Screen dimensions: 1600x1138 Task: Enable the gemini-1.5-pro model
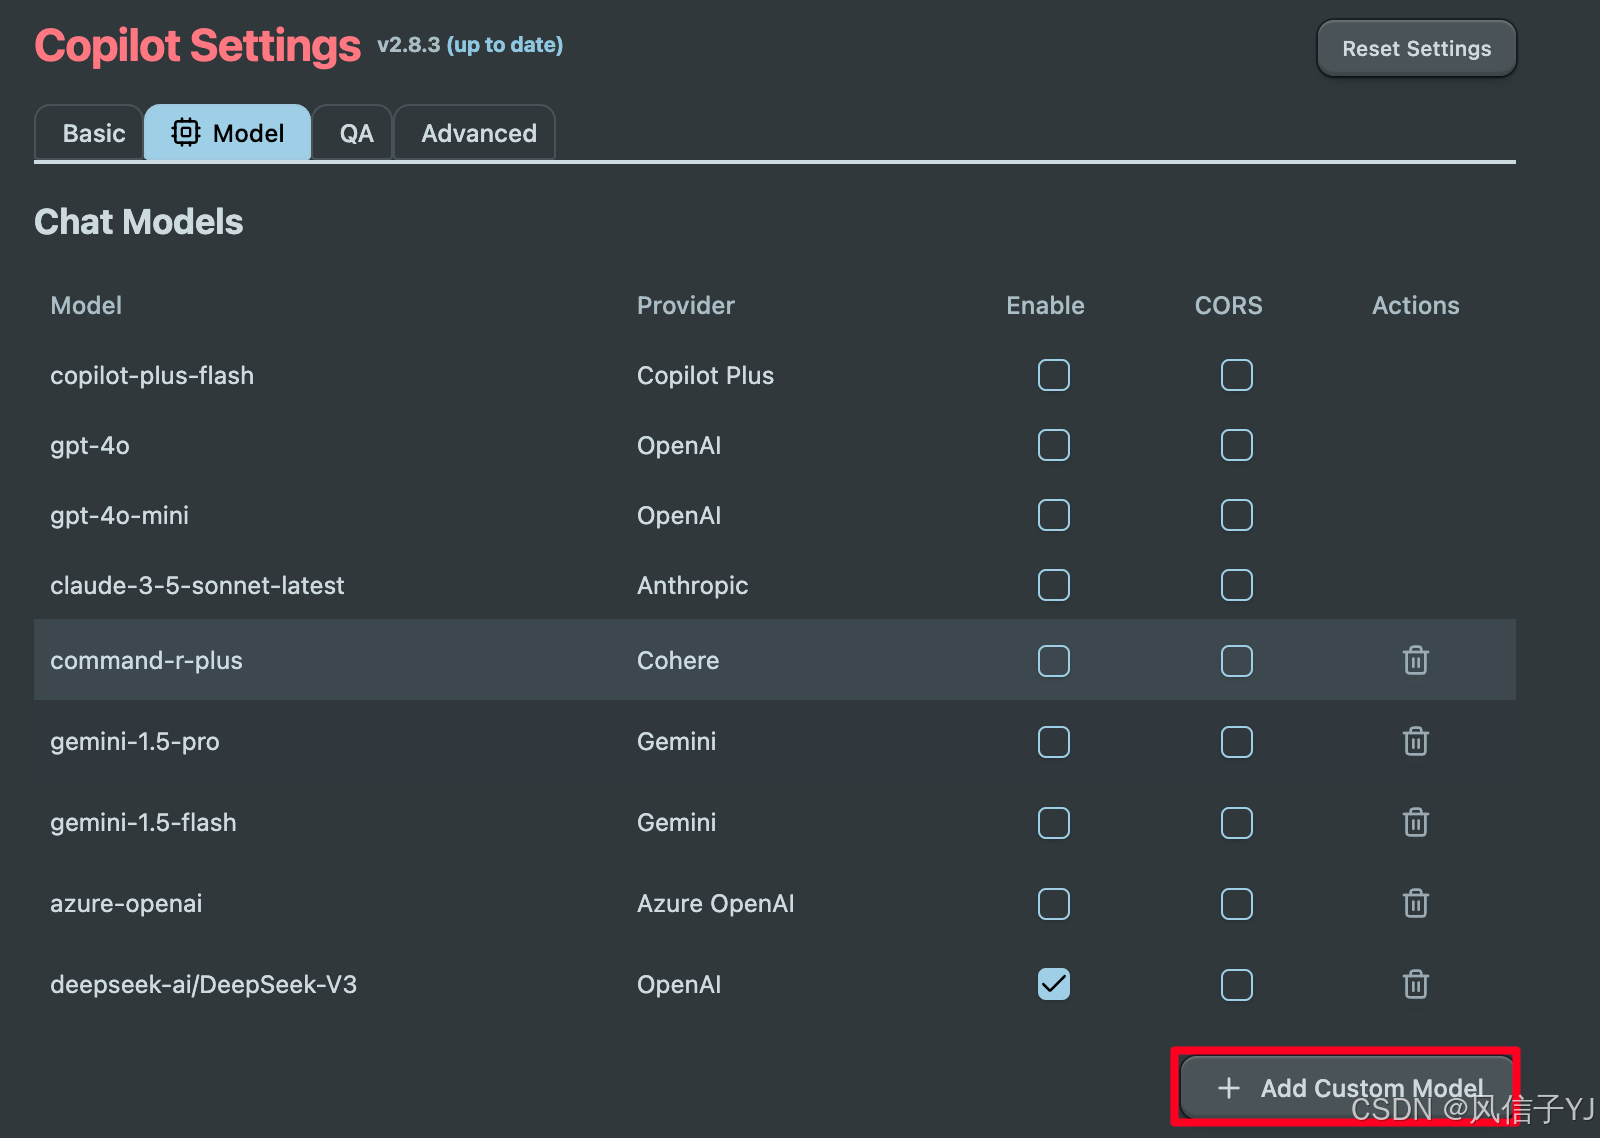point(1054,742)
